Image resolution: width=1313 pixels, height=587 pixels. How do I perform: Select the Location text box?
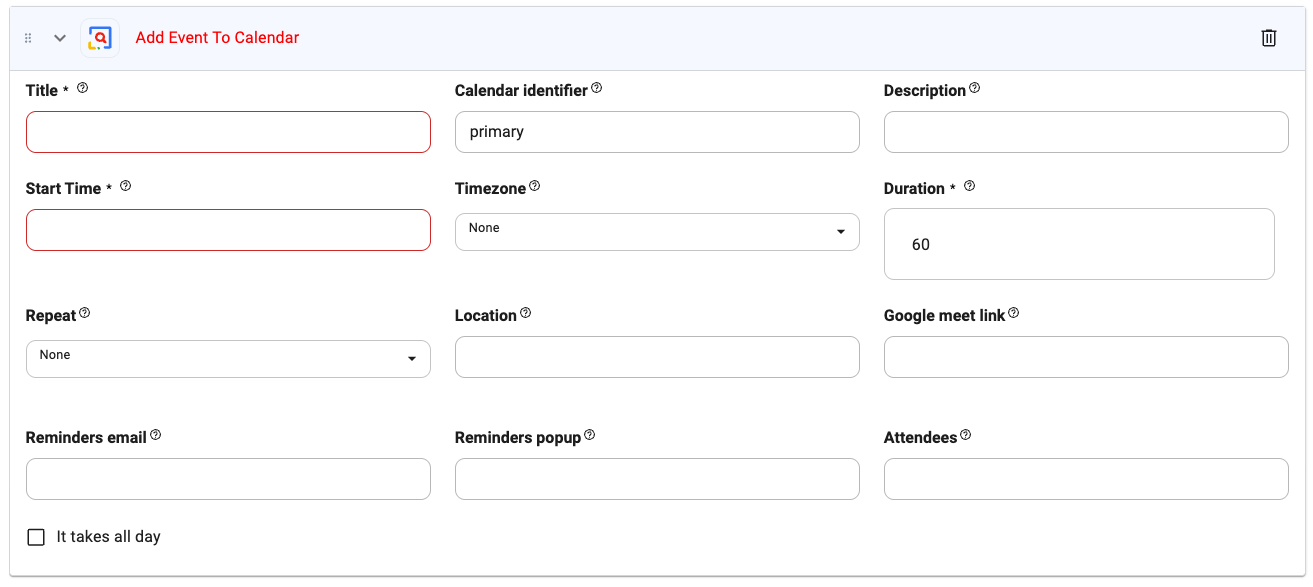(x=656, y=357)
